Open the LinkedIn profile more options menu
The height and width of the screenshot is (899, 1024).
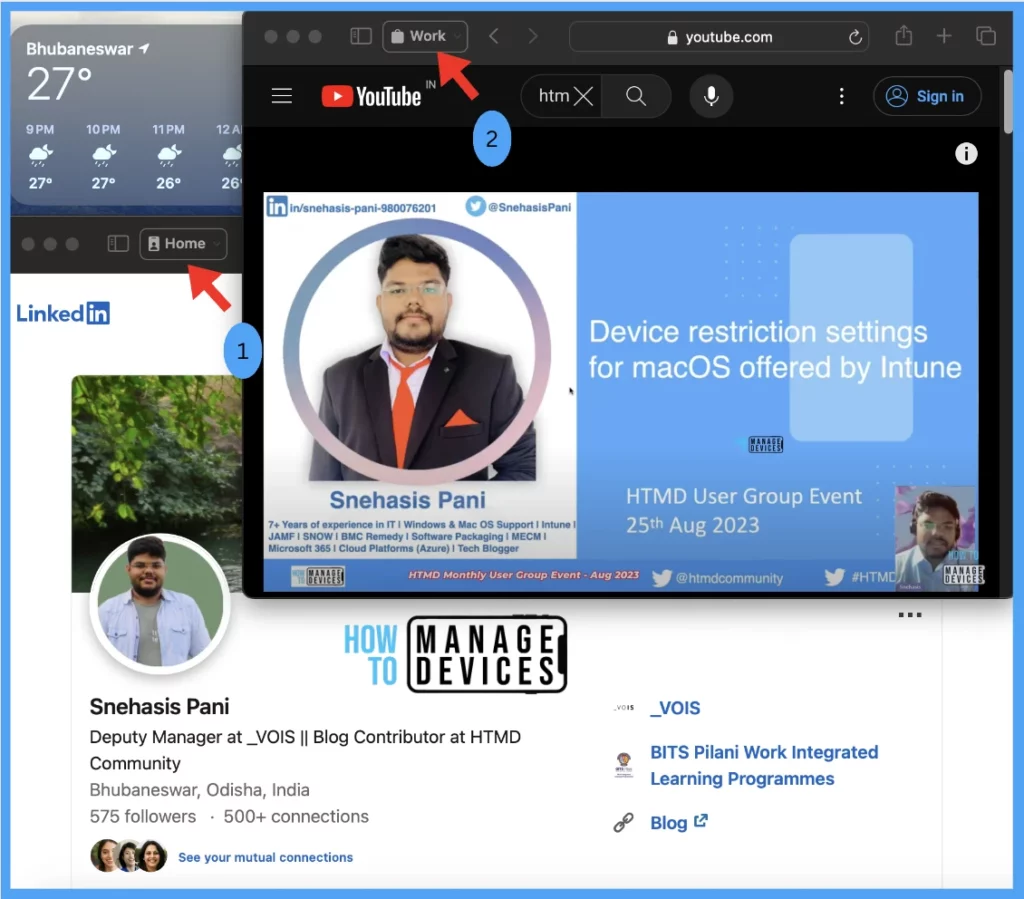910,614
